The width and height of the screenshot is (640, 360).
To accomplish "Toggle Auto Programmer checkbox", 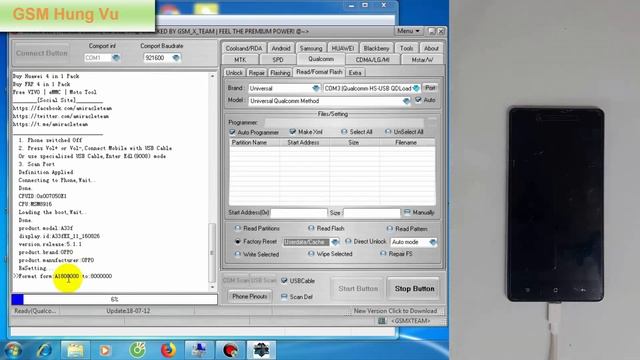I will 232,132.
